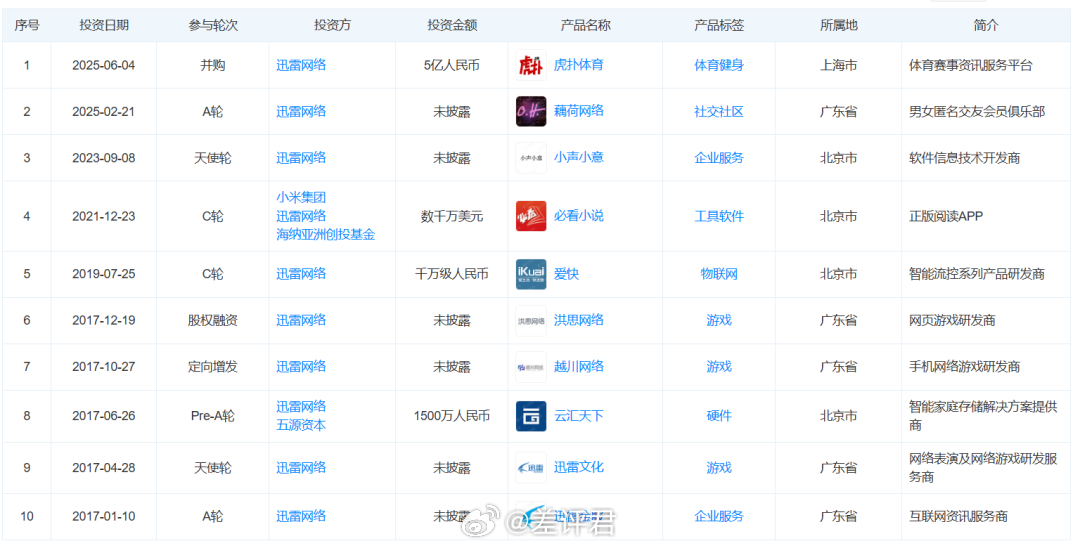Click the 序号 column header

click(x=27, y=25)
